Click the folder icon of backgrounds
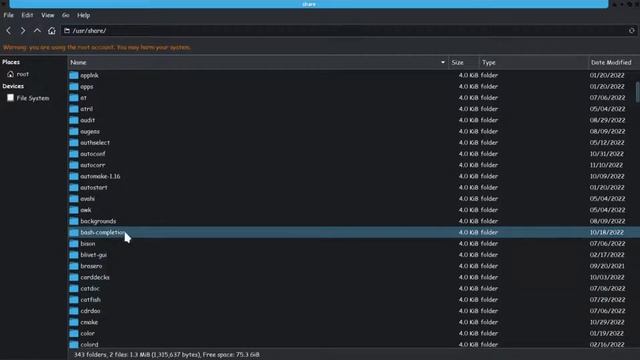Screen dimensions: 640x360 pyautogui.click(x=73, y=221)
